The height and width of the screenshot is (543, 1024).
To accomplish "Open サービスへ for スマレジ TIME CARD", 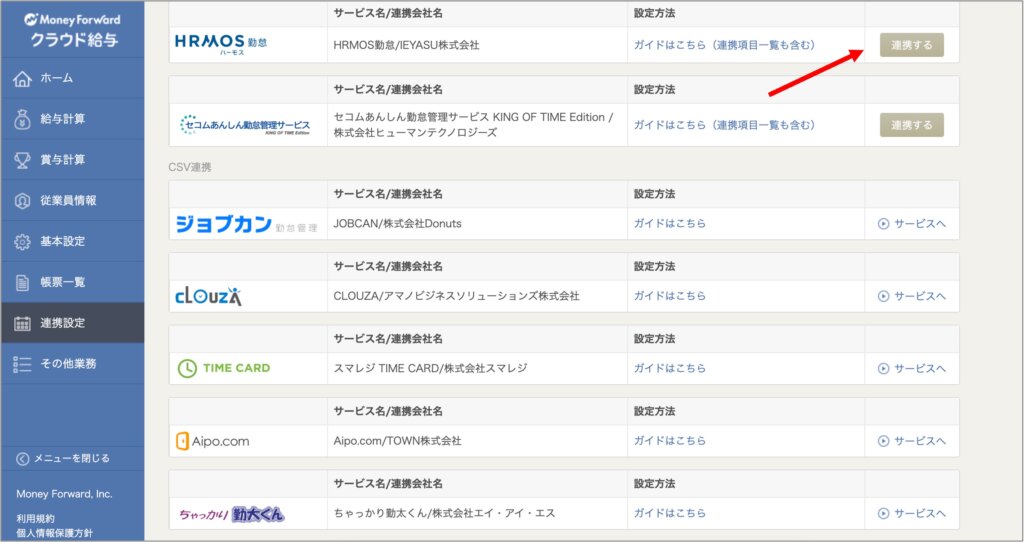I will click(x=911, y=369).
